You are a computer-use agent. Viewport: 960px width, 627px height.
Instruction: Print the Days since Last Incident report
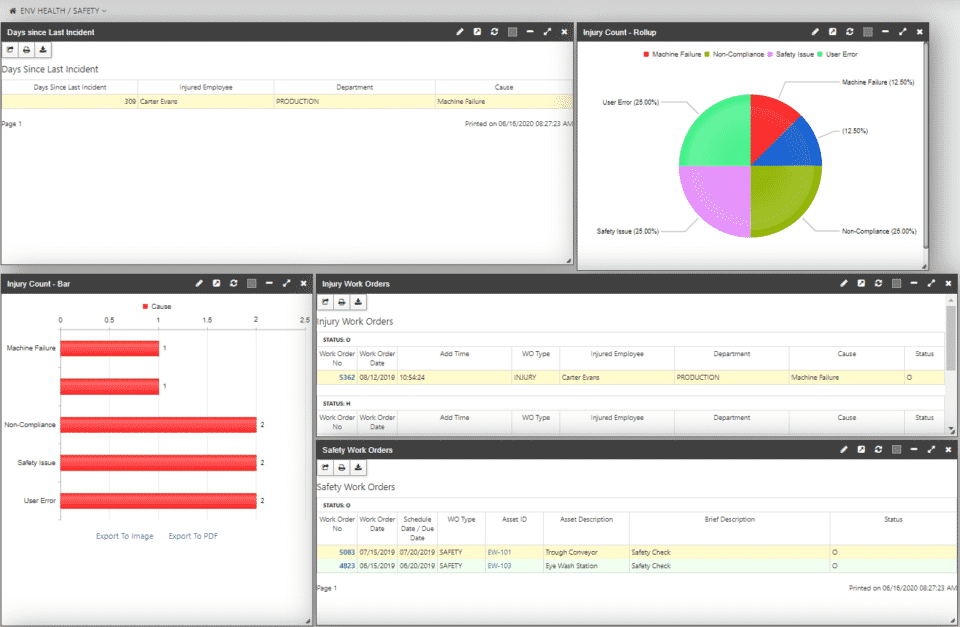coord(27,48)
